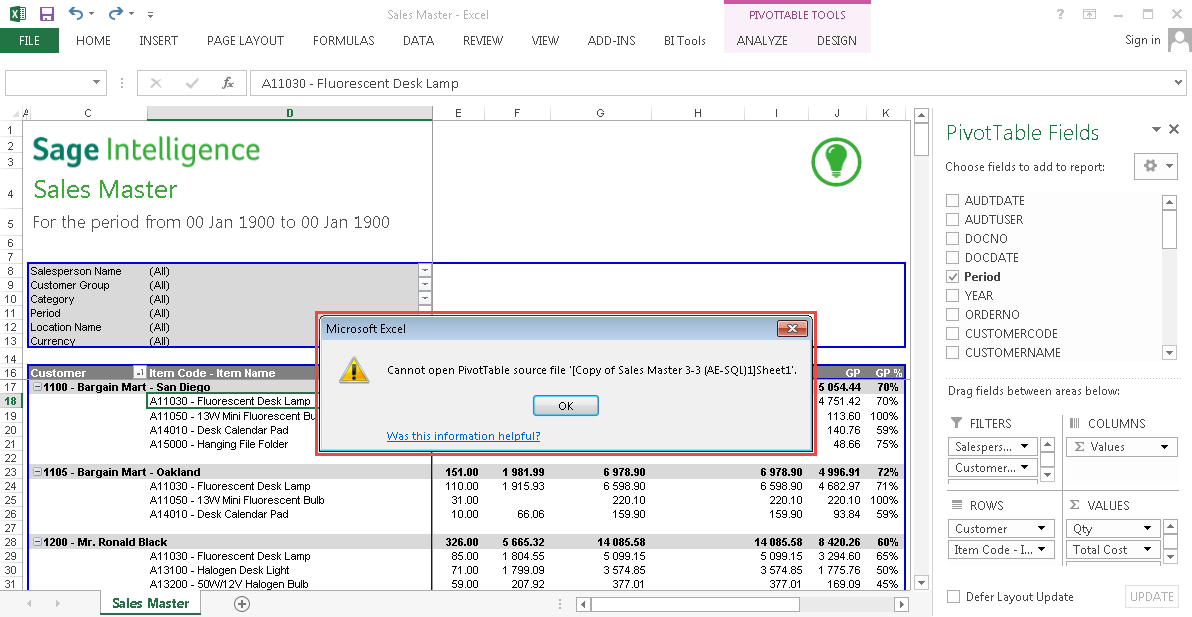Open the Customize Quick Access Toolbar arrow

coord(151,14)
